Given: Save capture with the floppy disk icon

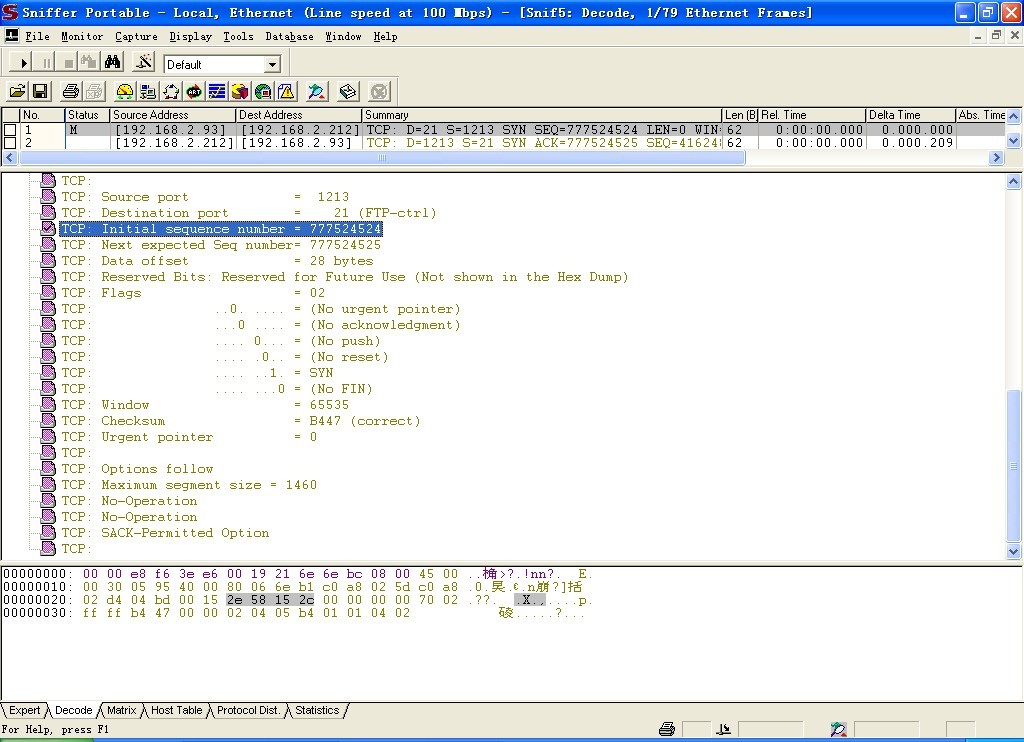Looking at the screenshot, I should coord(40,91).
